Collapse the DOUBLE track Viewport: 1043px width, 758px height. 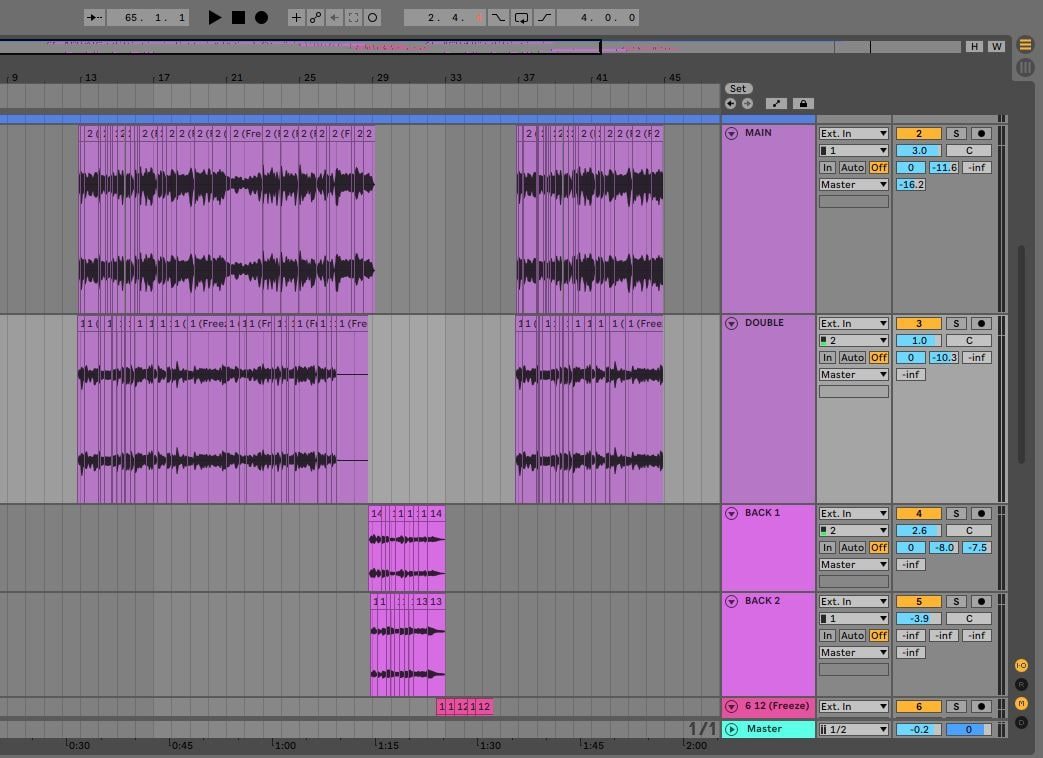tap(731, 324)
